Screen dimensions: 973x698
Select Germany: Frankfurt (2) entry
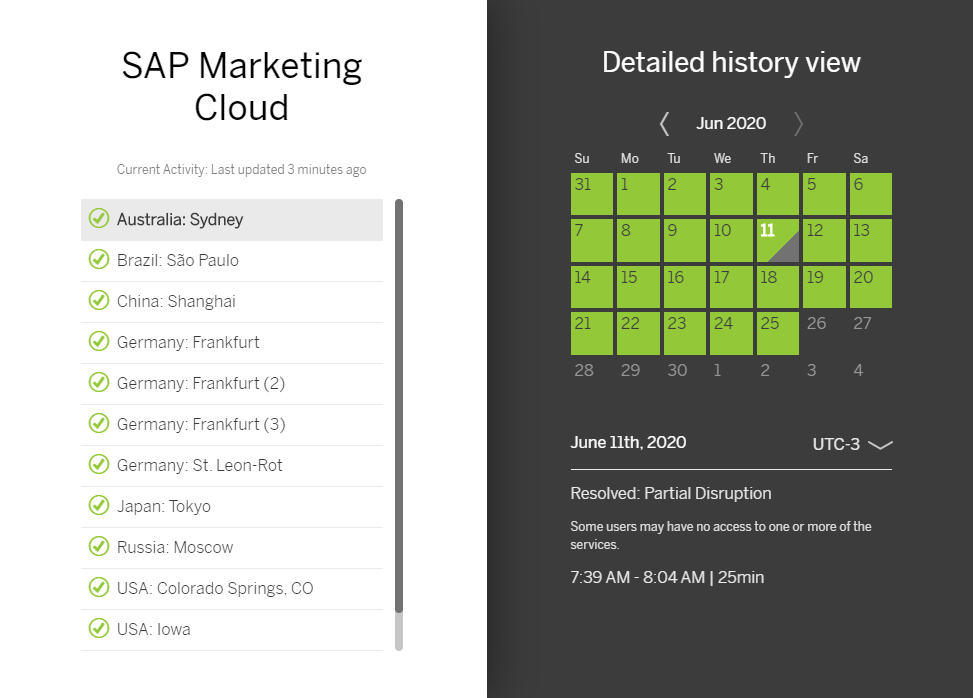[x=232, y=383]
